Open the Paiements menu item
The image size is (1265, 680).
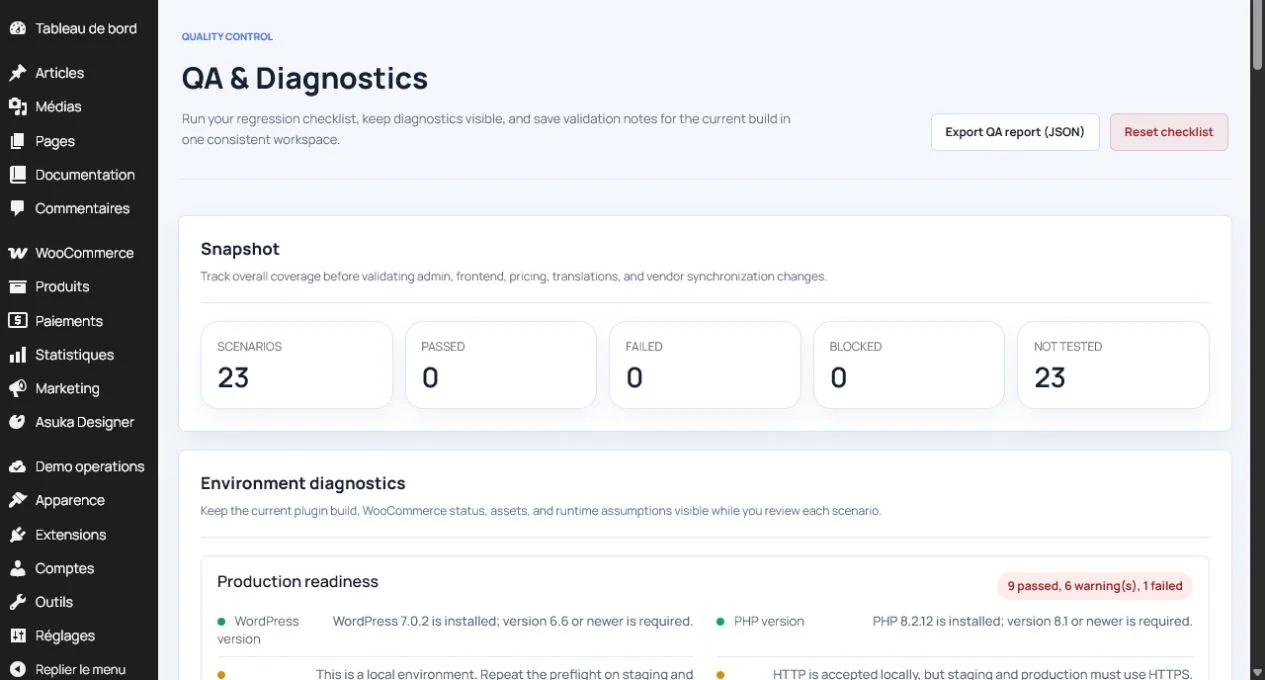79,321
